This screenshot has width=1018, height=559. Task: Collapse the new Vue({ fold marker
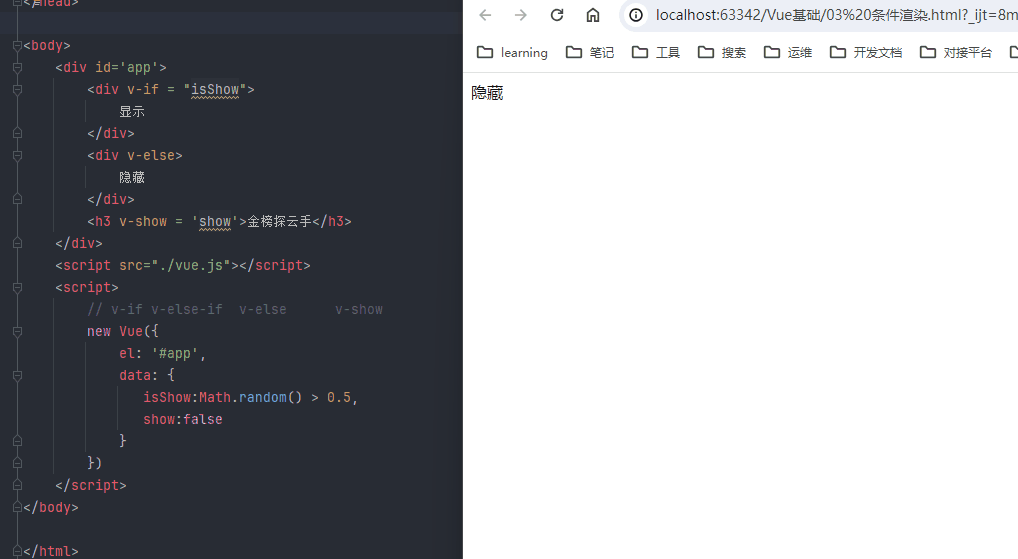pos(18,332)
